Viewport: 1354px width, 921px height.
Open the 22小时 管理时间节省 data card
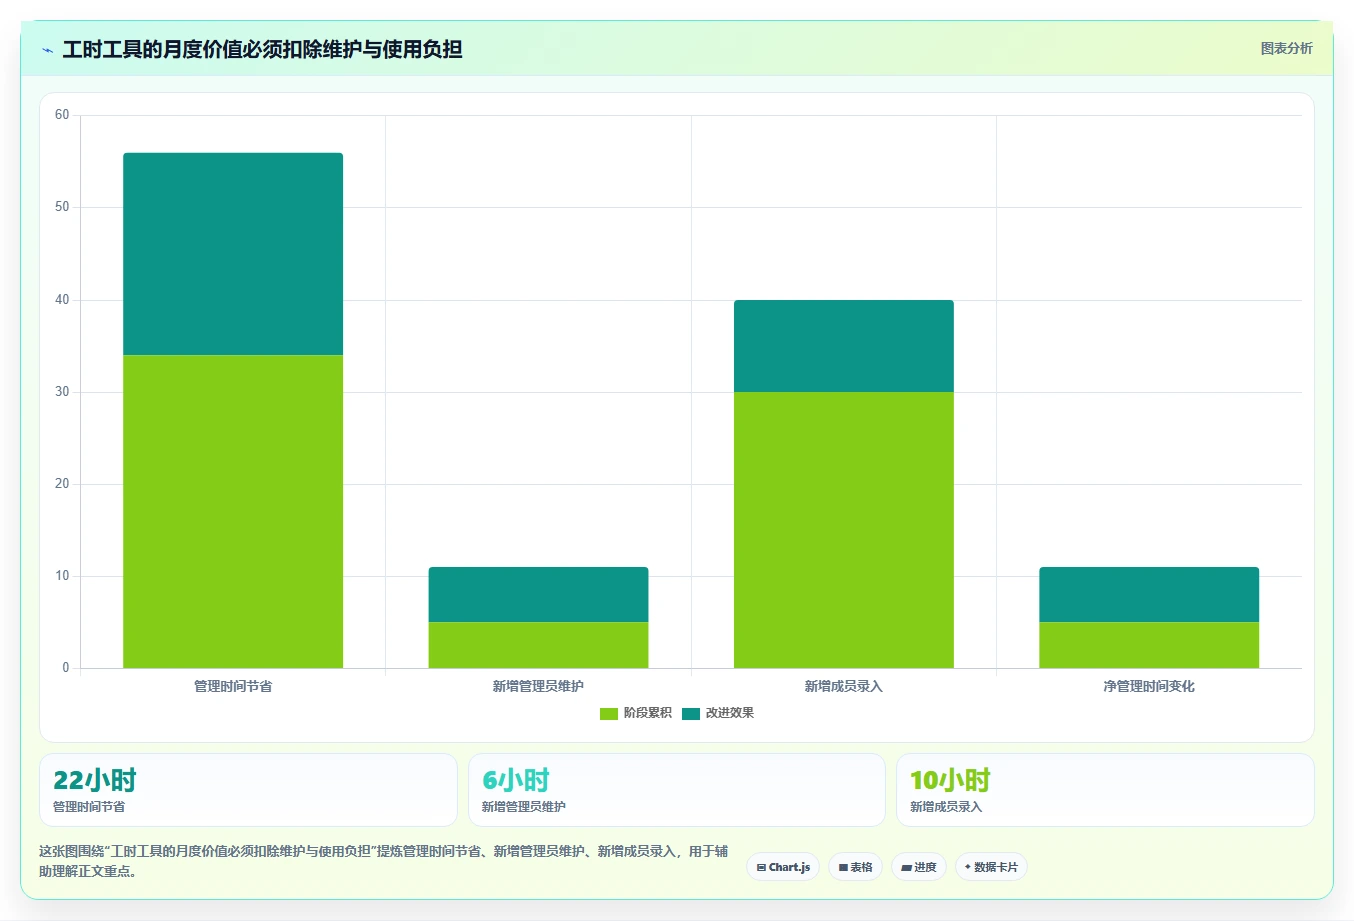click(248, 790)
